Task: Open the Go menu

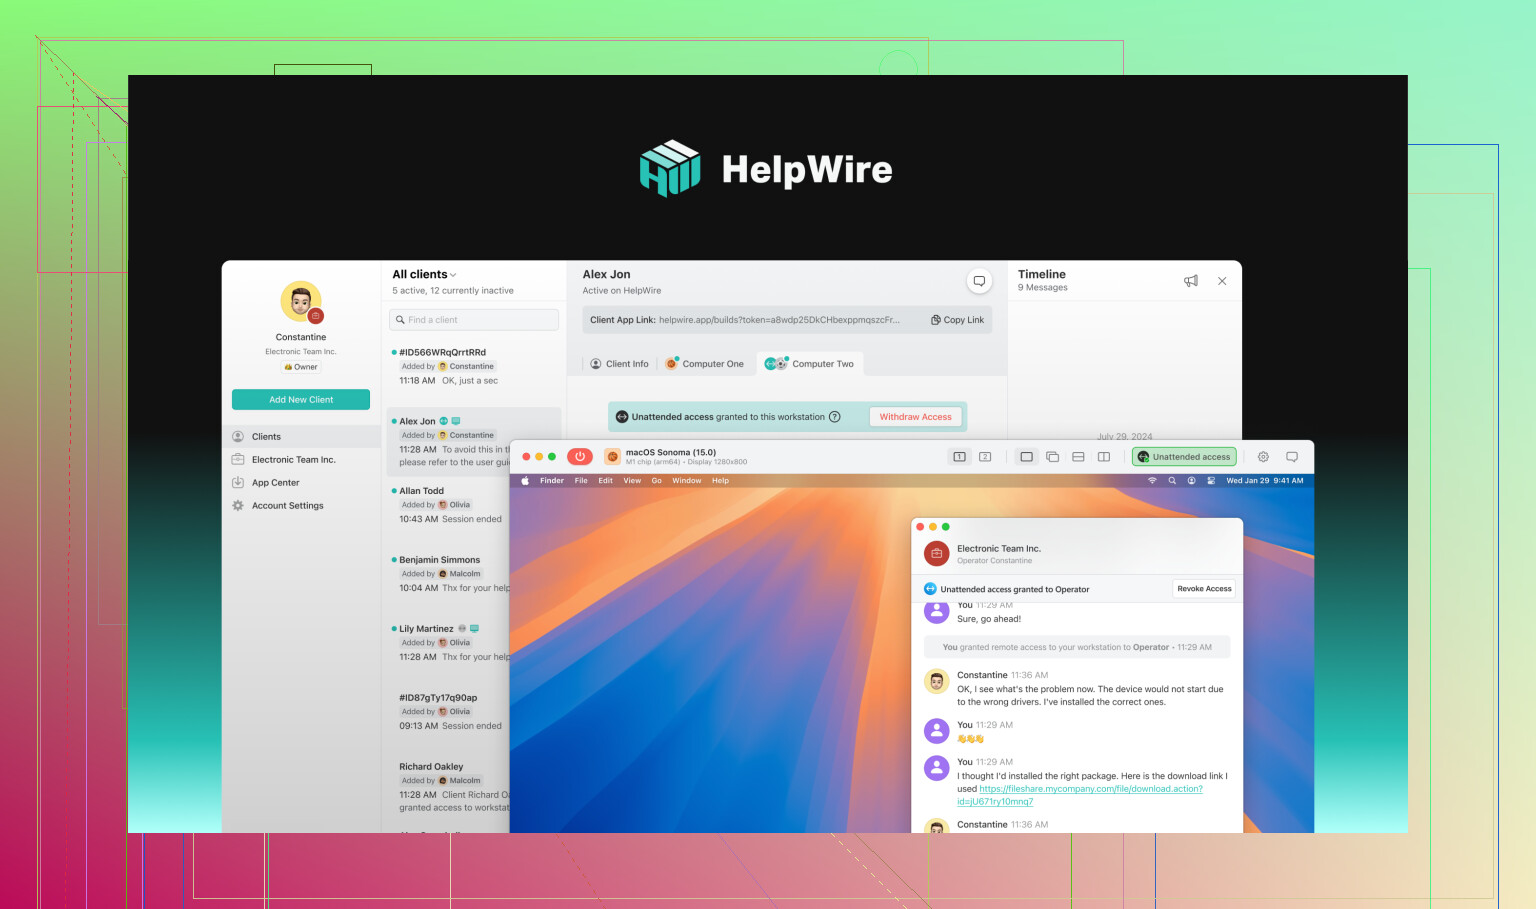Action: coord(657,481)
